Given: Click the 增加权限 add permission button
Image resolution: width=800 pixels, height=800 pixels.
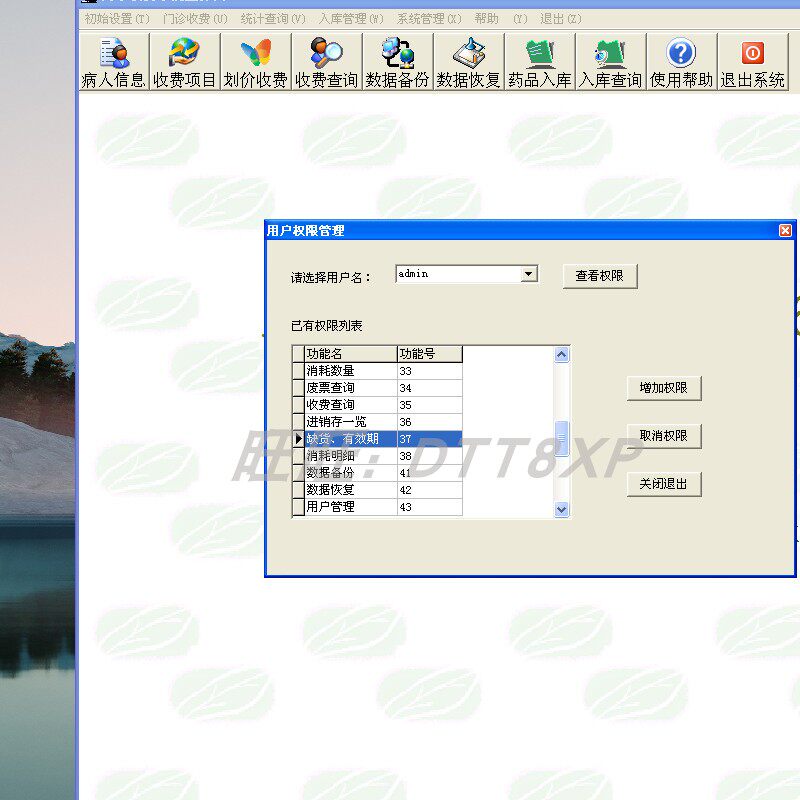Looking at the screenshot, I should (664, 388).
